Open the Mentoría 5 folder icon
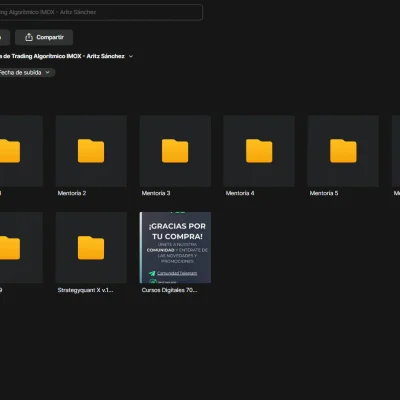Viewport: 400px width, 400px height. [343, 151]
